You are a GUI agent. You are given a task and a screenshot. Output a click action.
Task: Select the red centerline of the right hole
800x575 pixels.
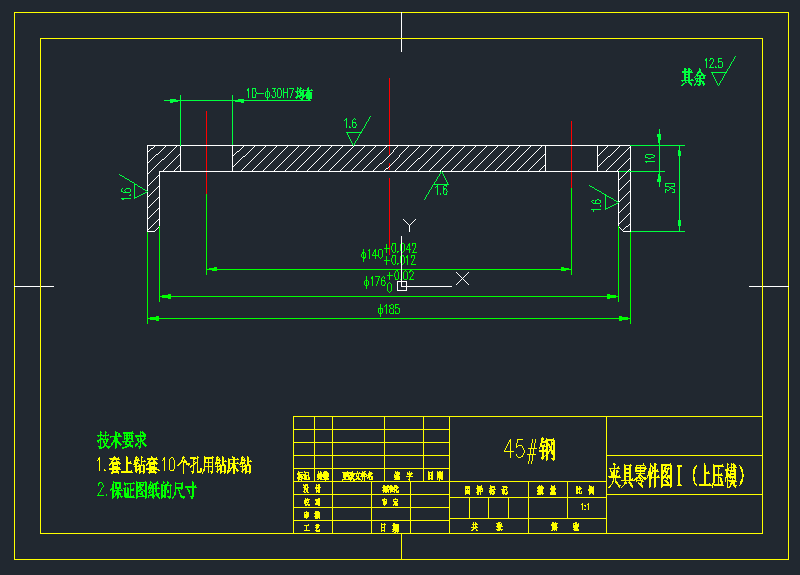pos(571,155)
